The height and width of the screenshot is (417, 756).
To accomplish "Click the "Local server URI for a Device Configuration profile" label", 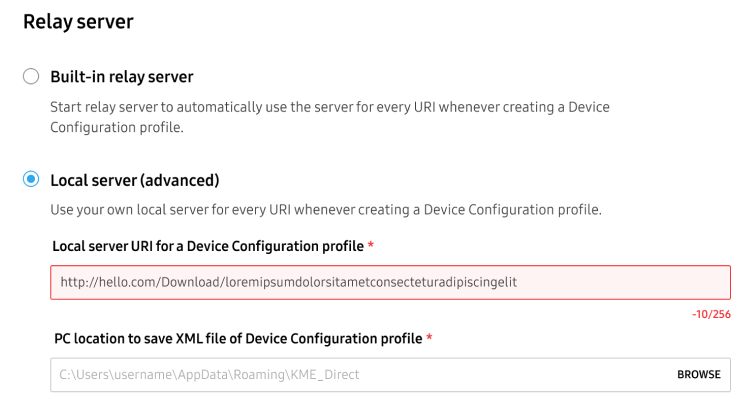I will (x=208, y=246).
